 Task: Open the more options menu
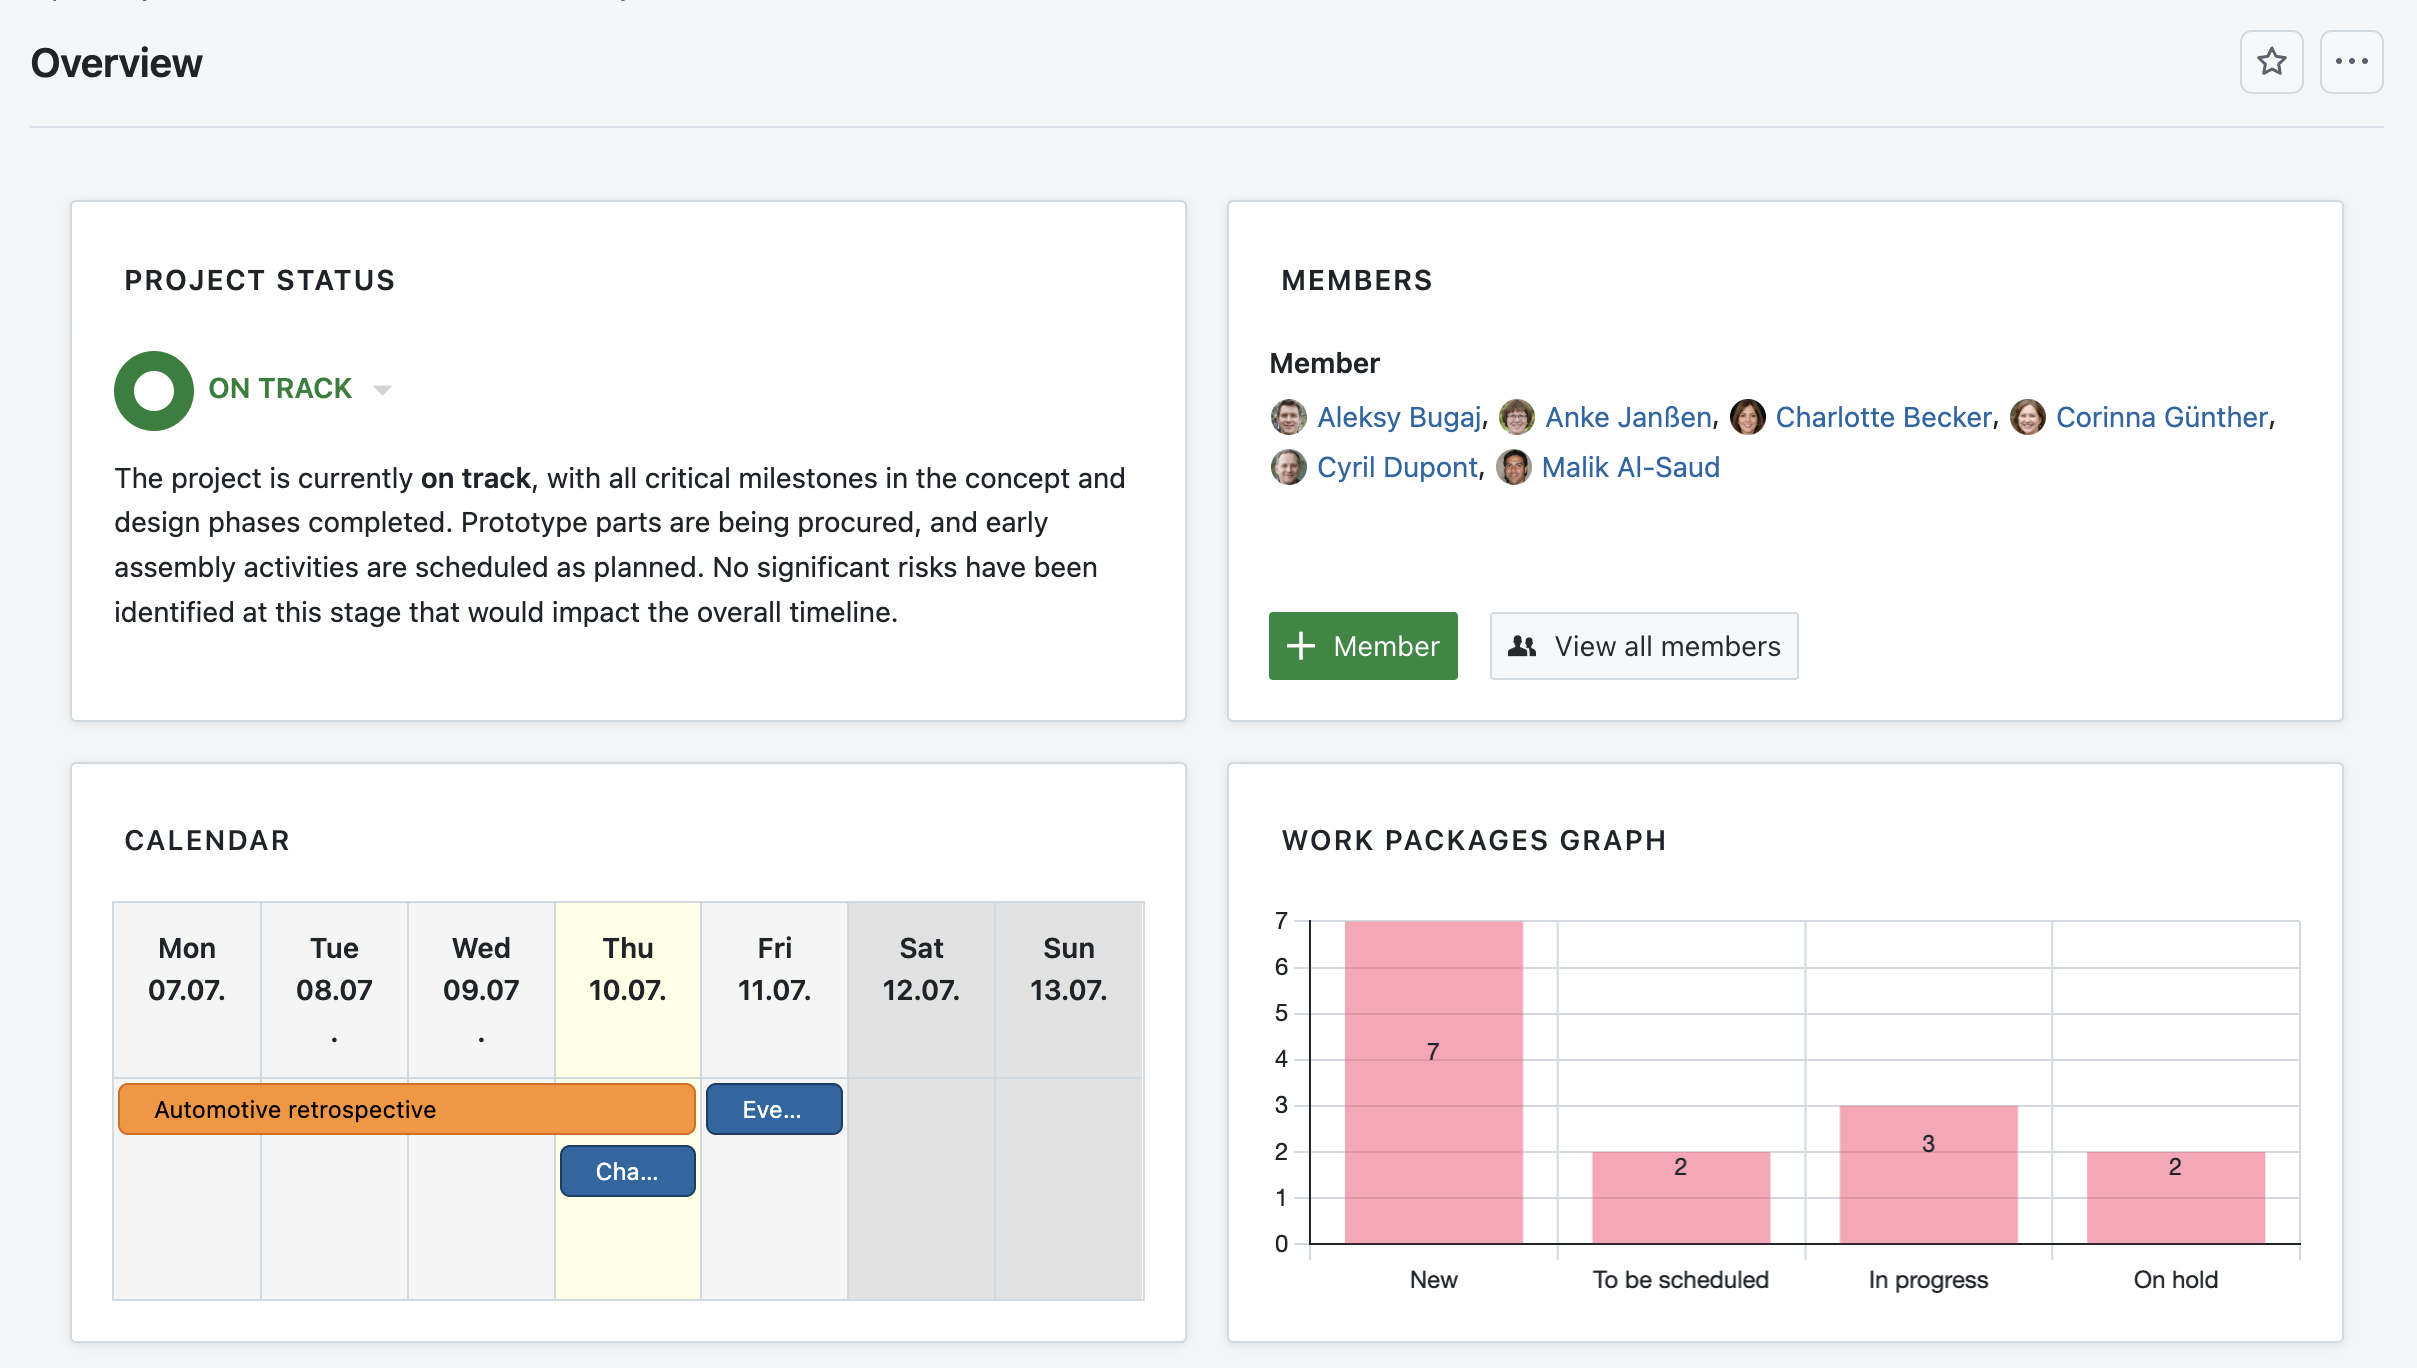click(2350, 62)
